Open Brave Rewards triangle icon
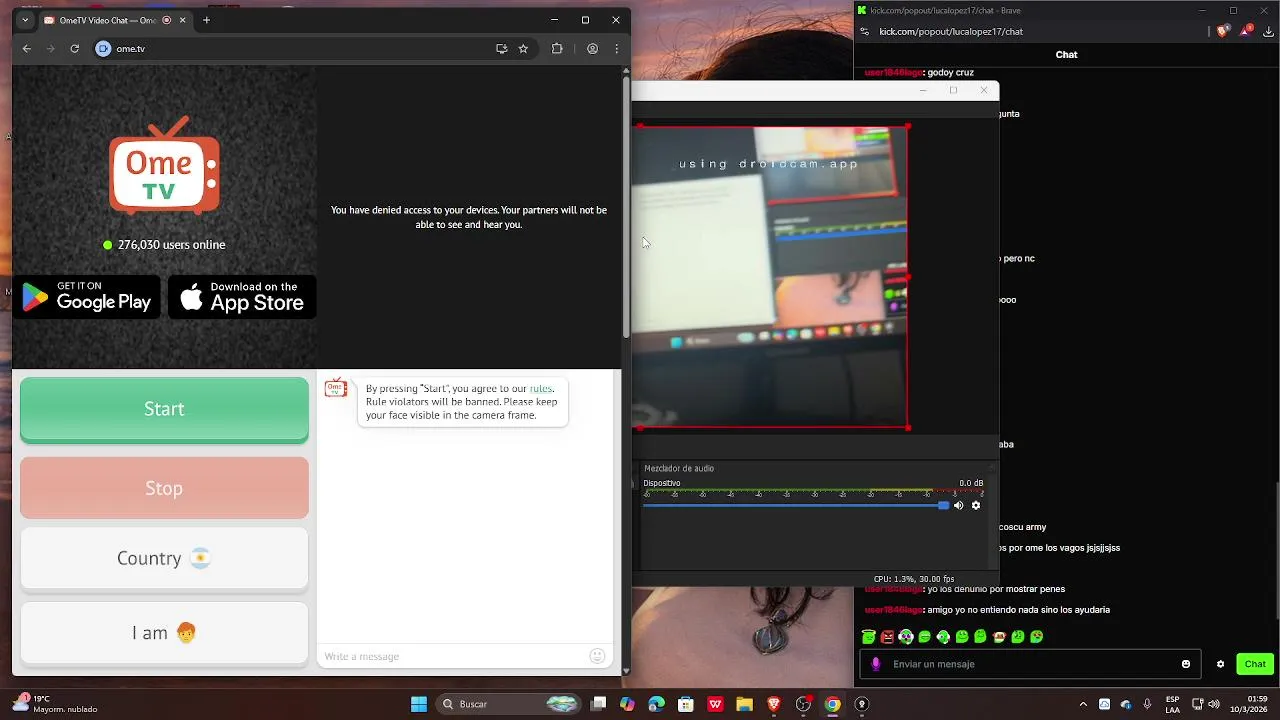 pyautogui.click(x=1246, y=31)
